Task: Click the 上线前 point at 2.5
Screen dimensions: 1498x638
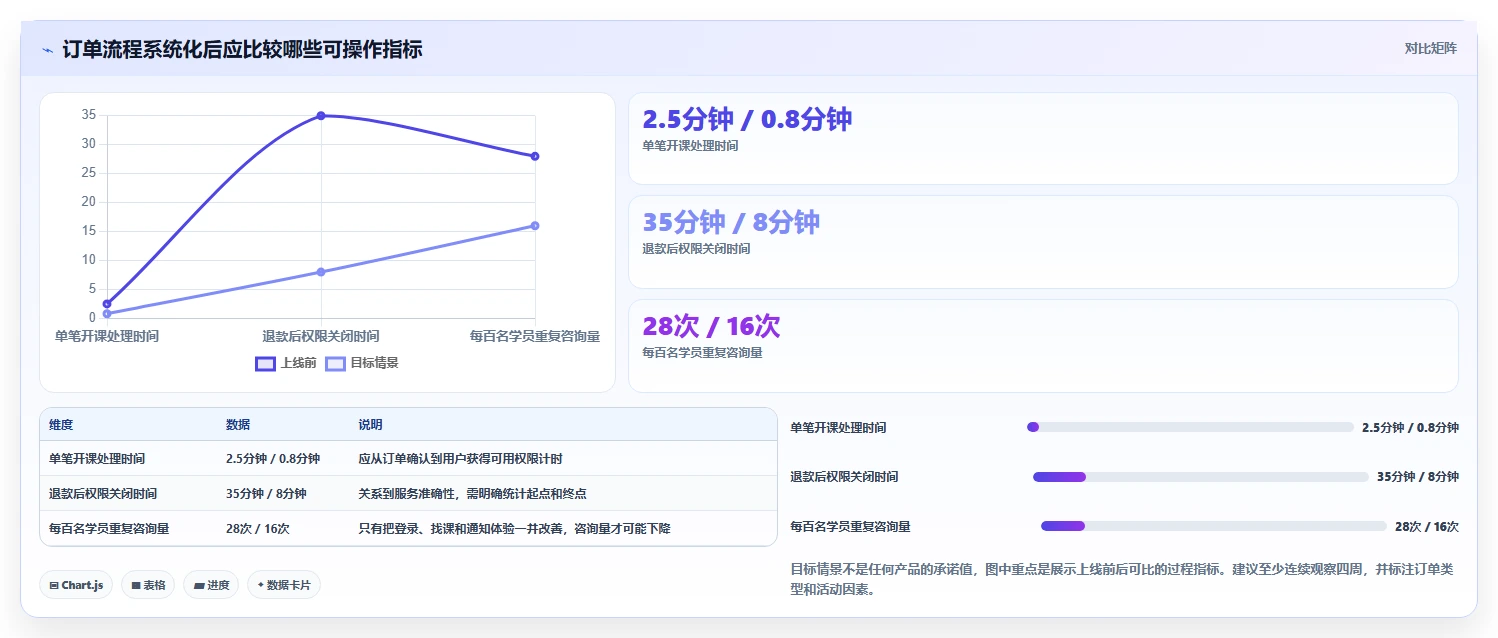Action: click(107, 304)
